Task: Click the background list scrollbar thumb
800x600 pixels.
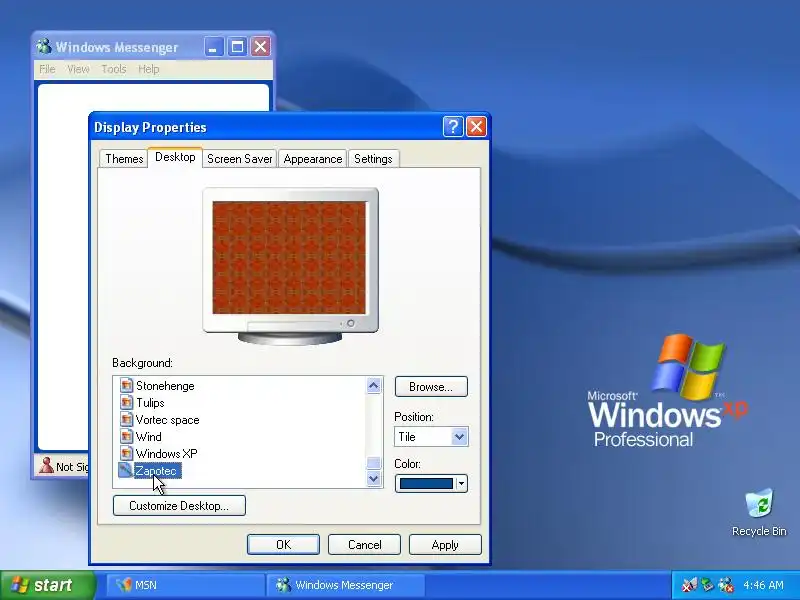Action: (373, 463)
